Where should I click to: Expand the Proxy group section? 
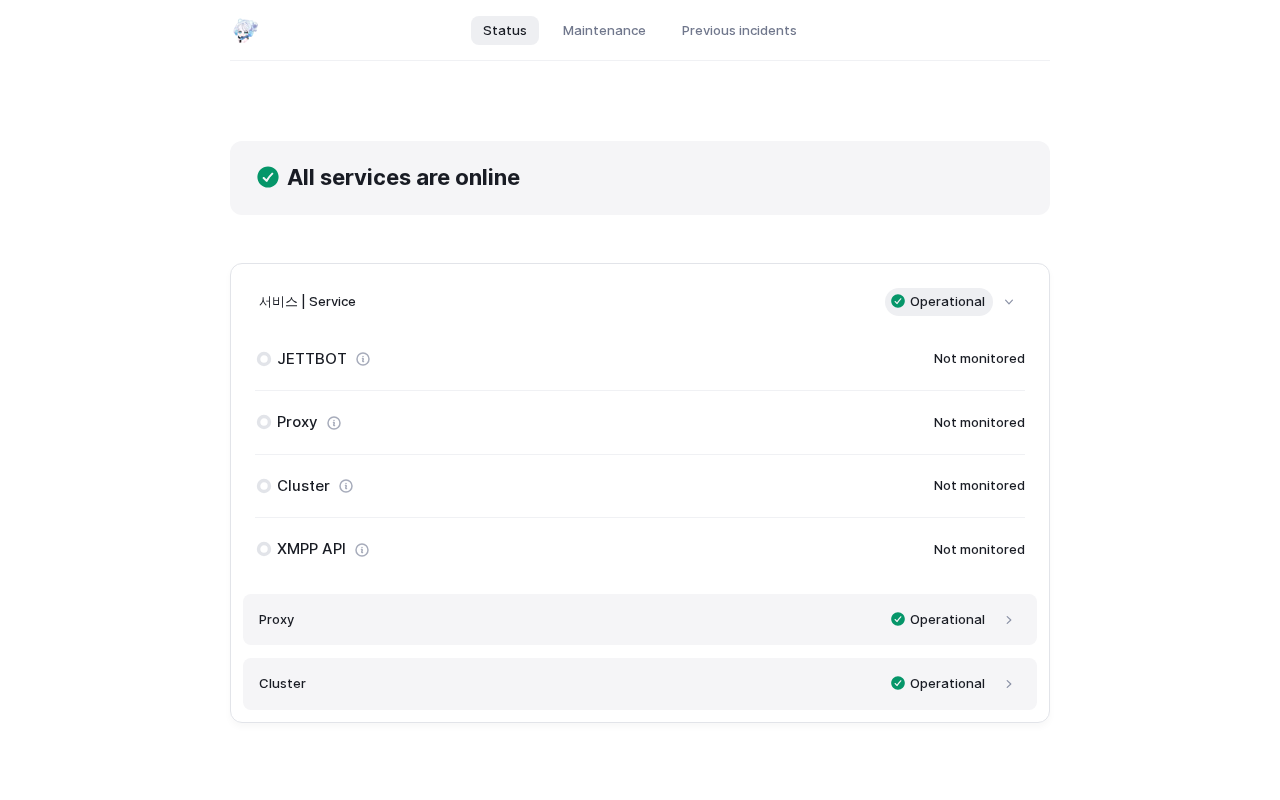point(1009,620)
